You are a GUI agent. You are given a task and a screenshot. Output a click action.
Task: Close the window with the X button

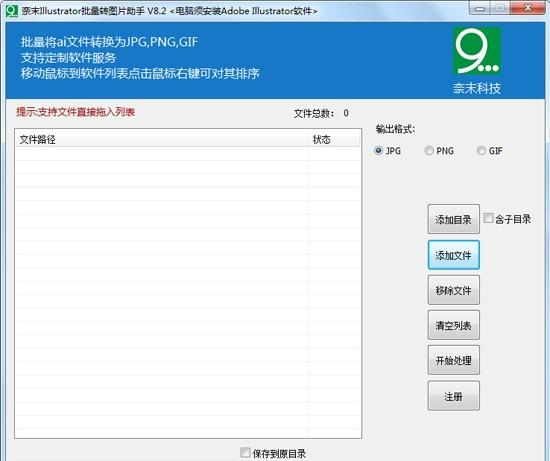pos(527,8)
